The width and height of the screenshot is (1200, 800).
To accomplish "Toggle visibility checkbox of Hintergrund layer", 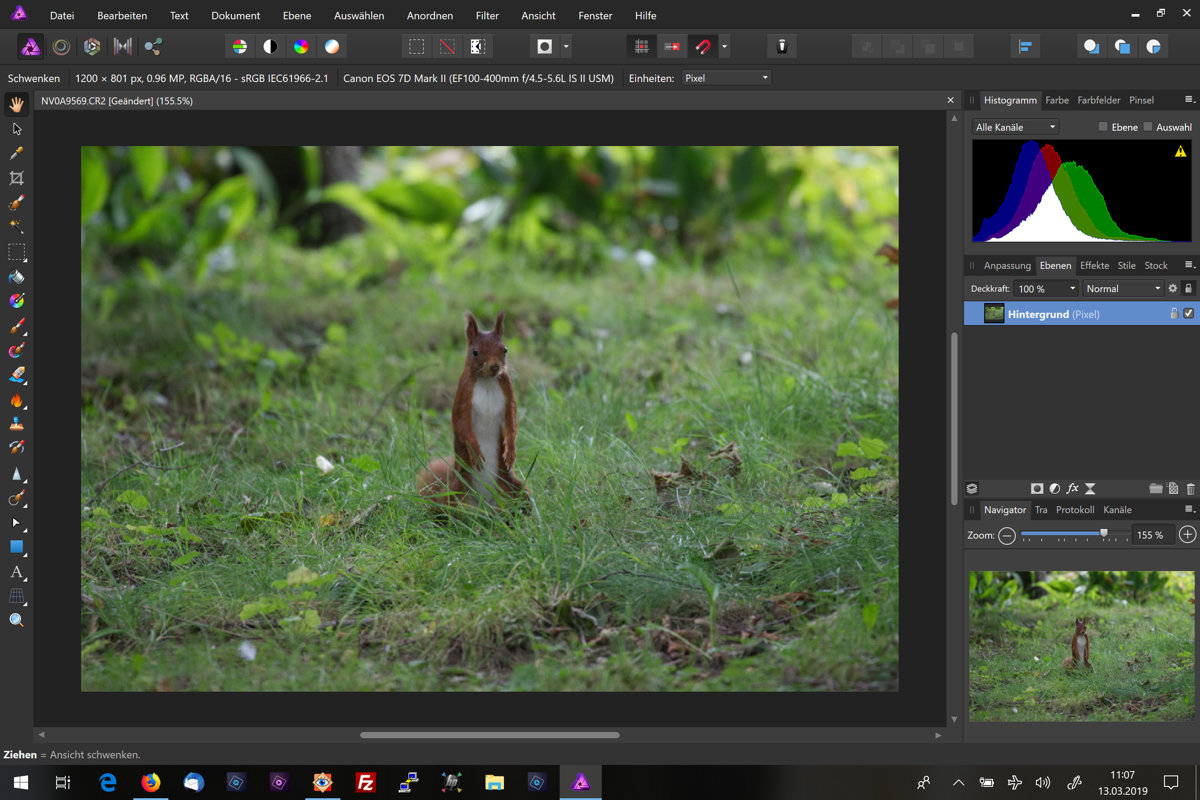I will coord(1188,314).
